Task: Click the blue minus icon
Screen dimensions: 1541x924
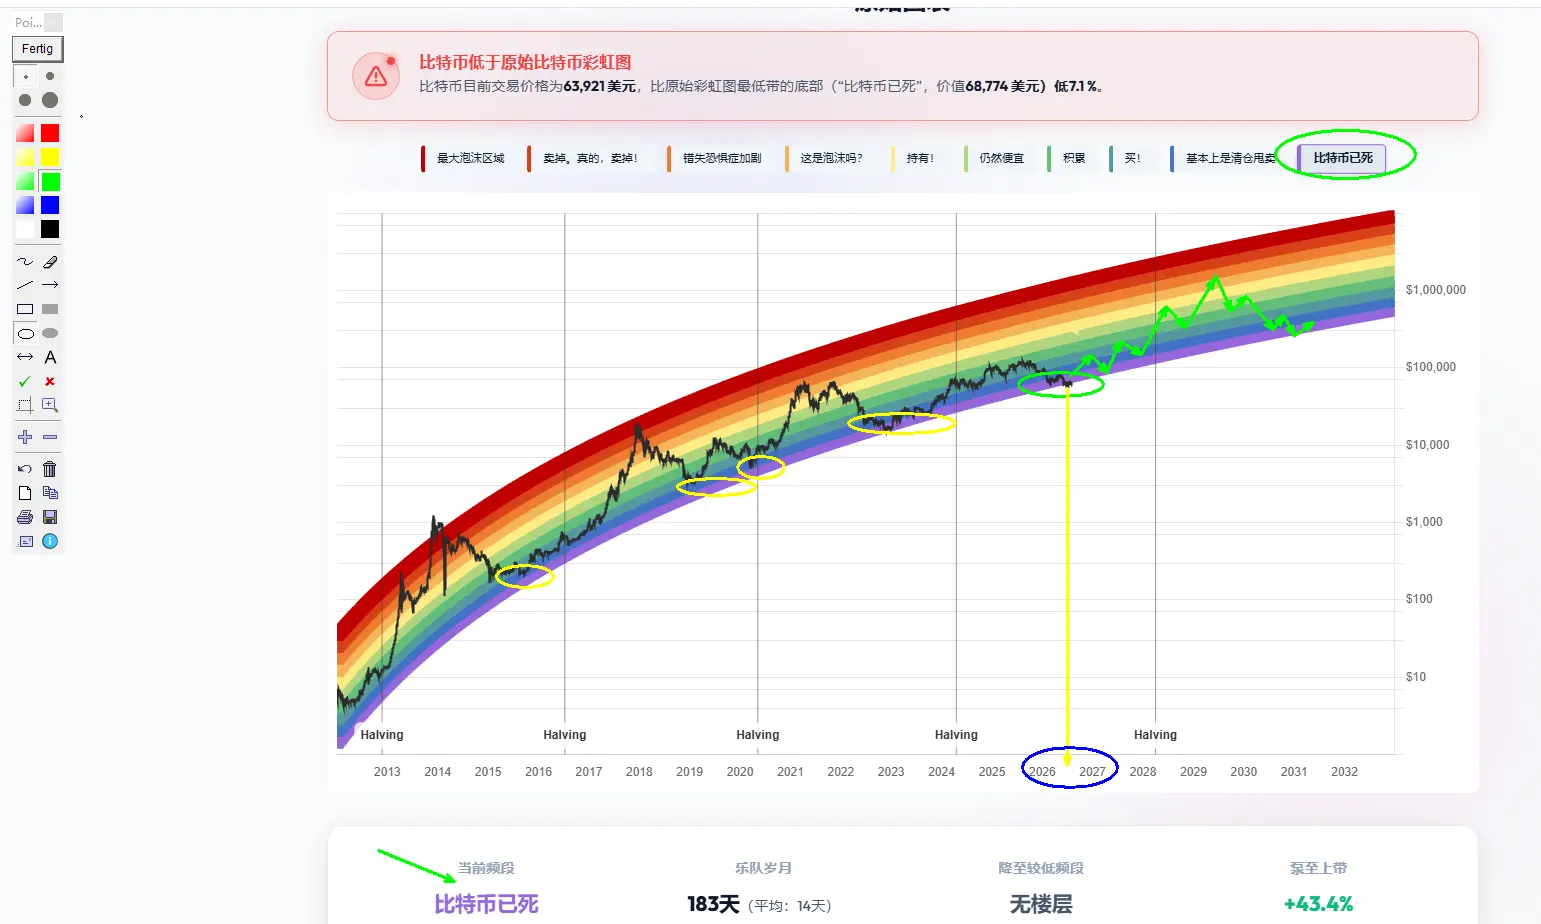Action: (50, 437)
